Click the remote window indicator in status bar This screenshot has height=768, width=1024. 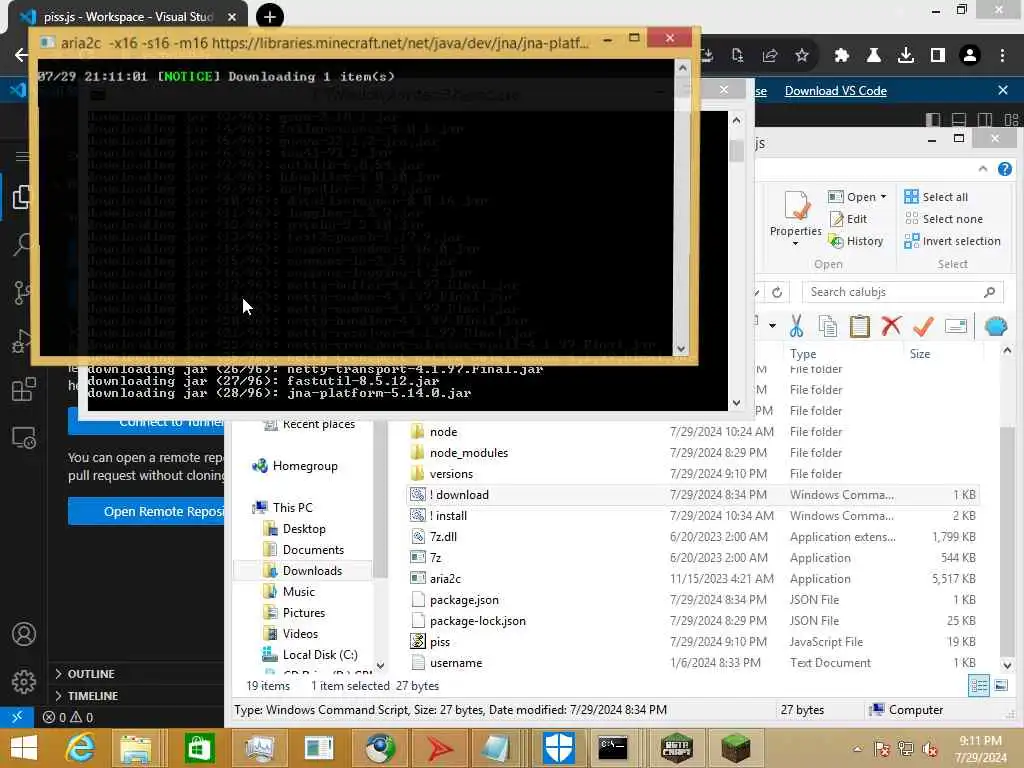click(17, 717)
